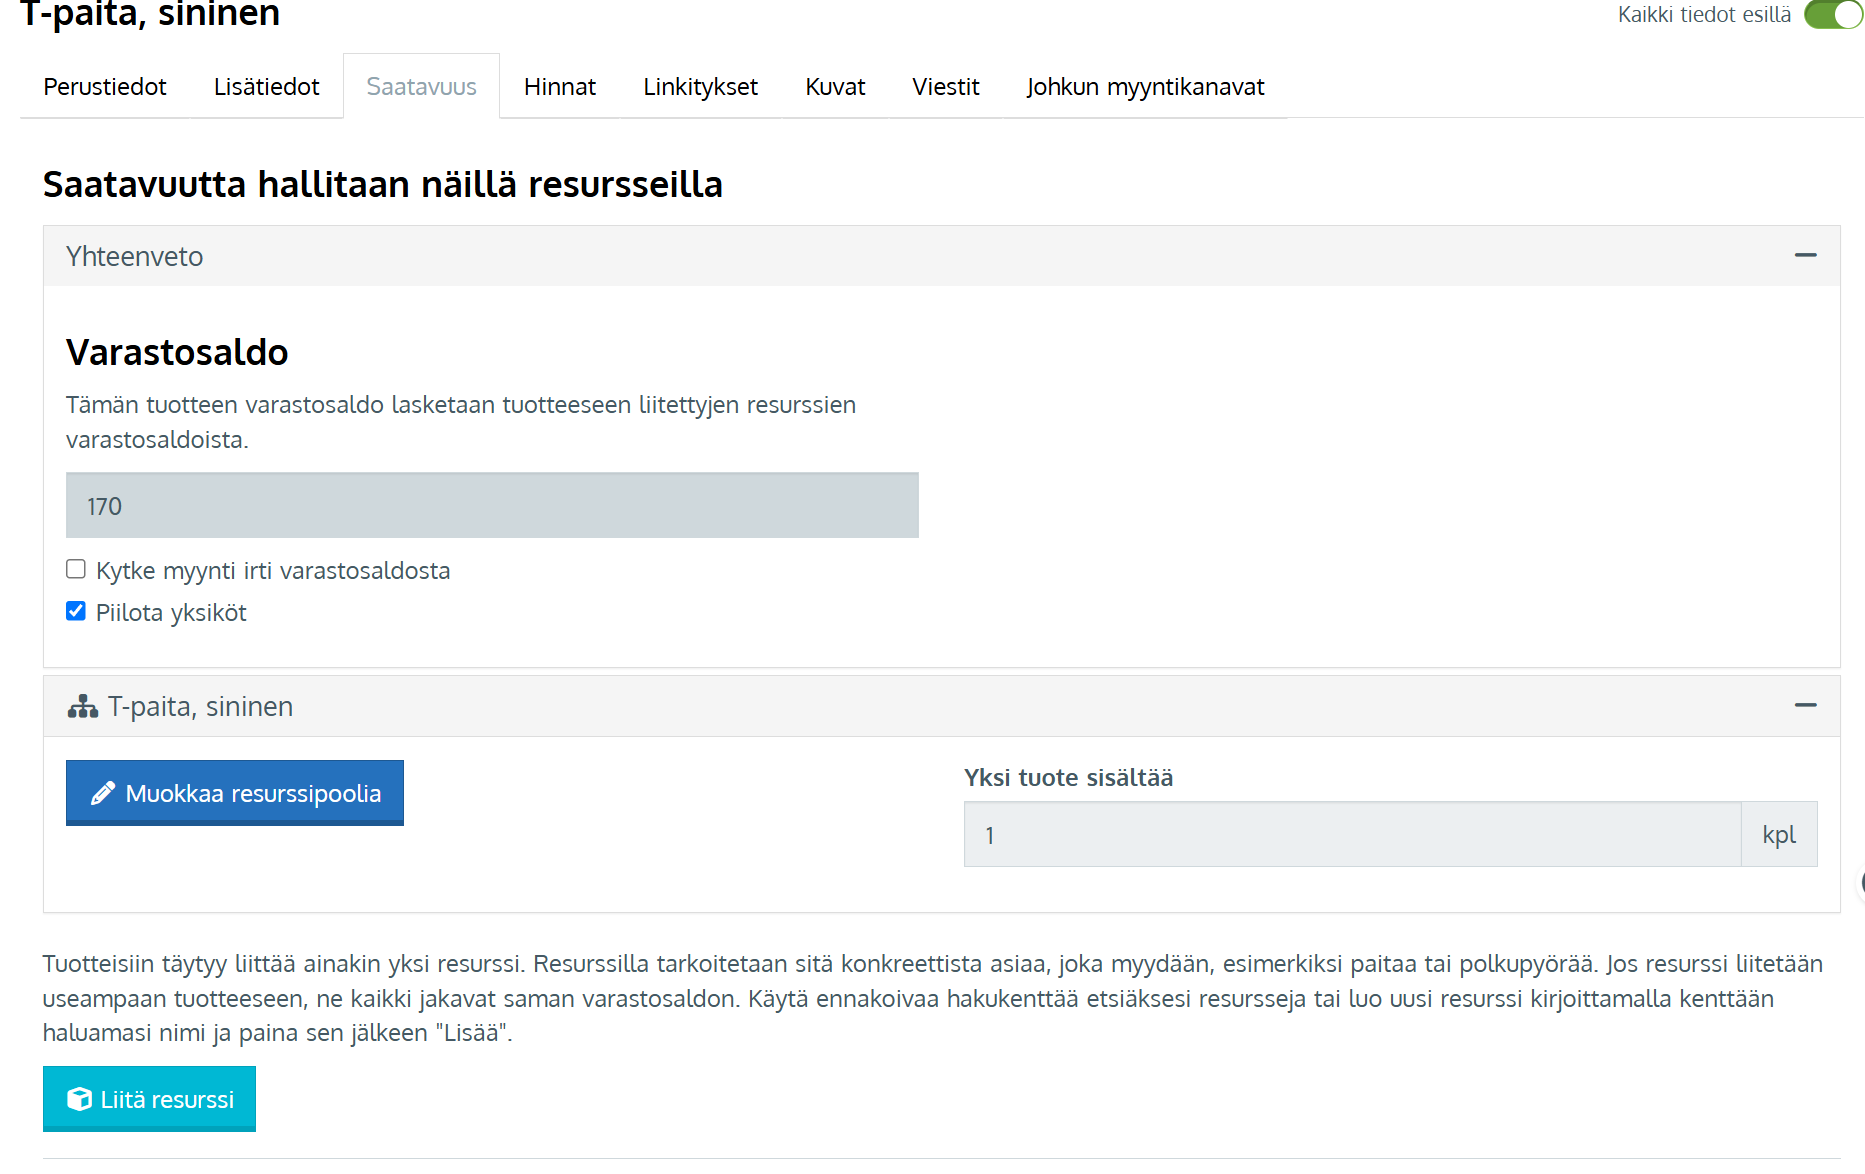Toggle the Kaikki tiedot esillä switch
The height and width of the screenshot is (1174, 1865).
1832,15
